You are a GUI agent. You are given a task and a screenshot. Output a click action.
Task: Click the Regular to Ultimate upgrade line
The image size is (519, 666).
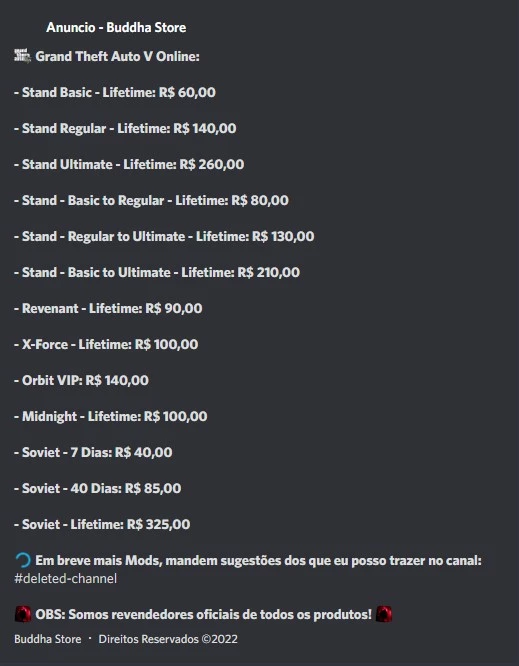tap(164, 236)
